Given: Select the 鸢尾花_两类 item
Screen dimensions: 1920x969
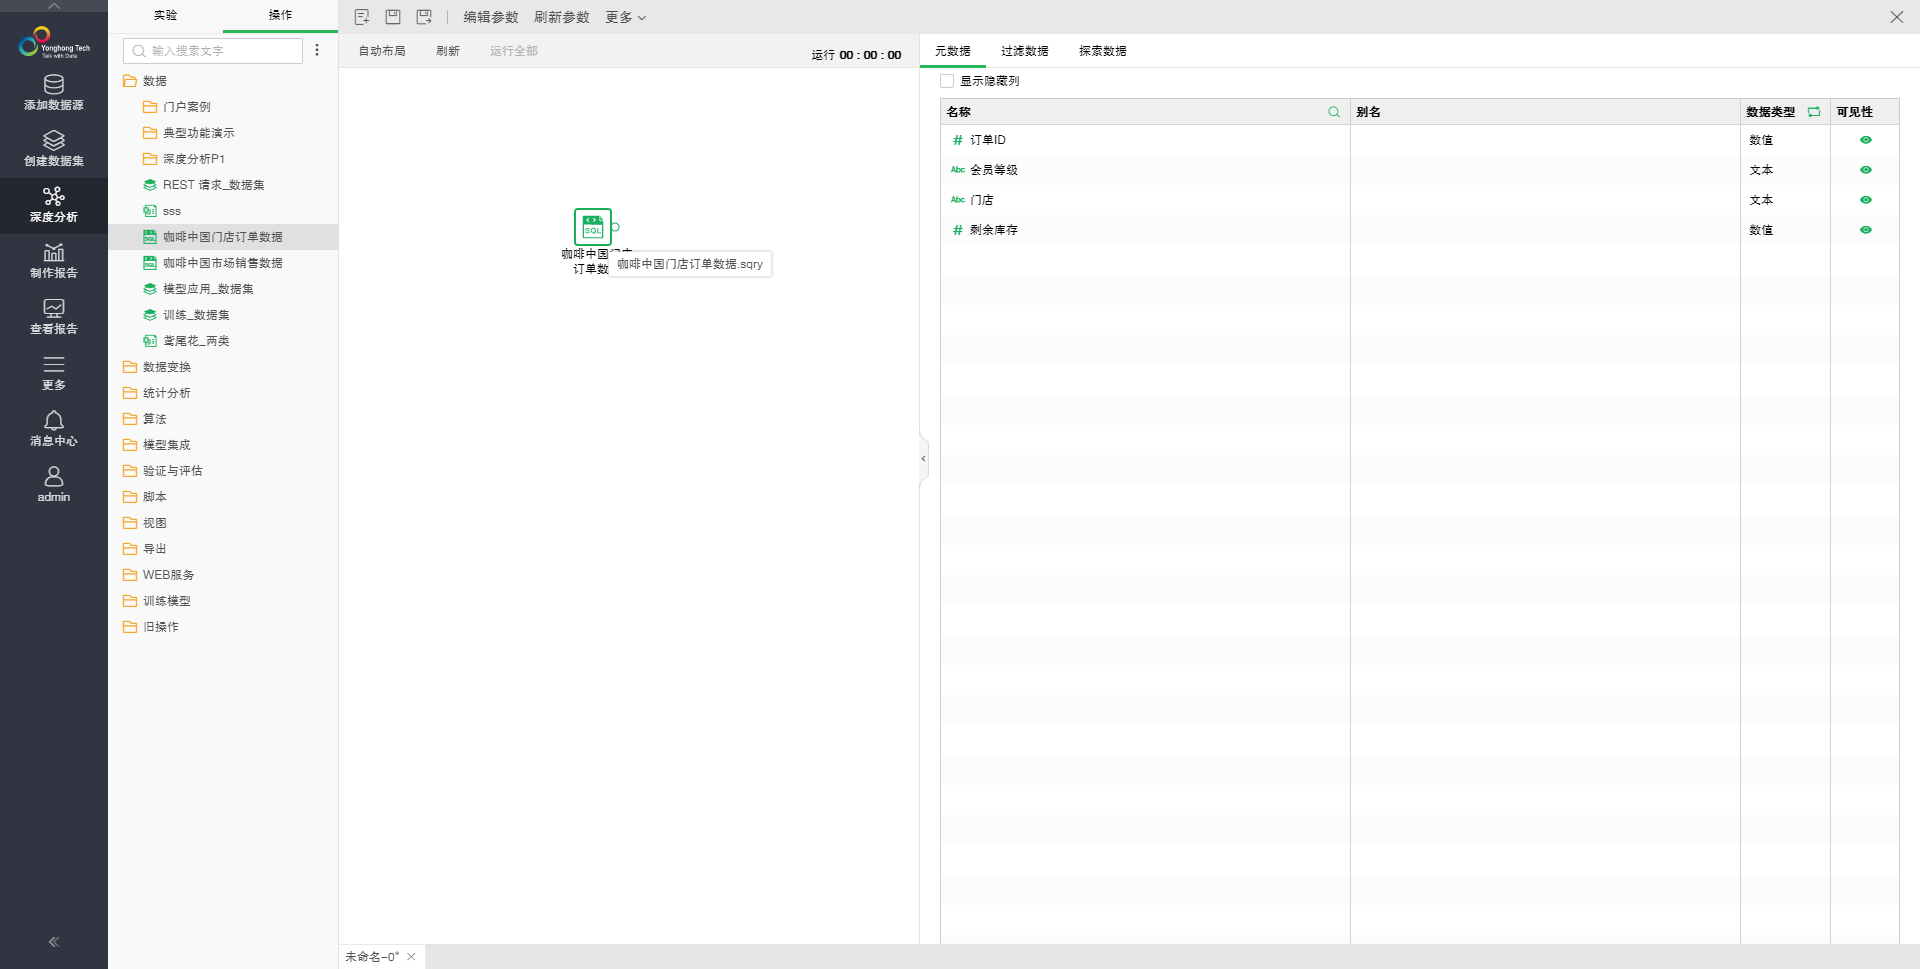Looking at the screenshot, I should click(x=196, y=341).
